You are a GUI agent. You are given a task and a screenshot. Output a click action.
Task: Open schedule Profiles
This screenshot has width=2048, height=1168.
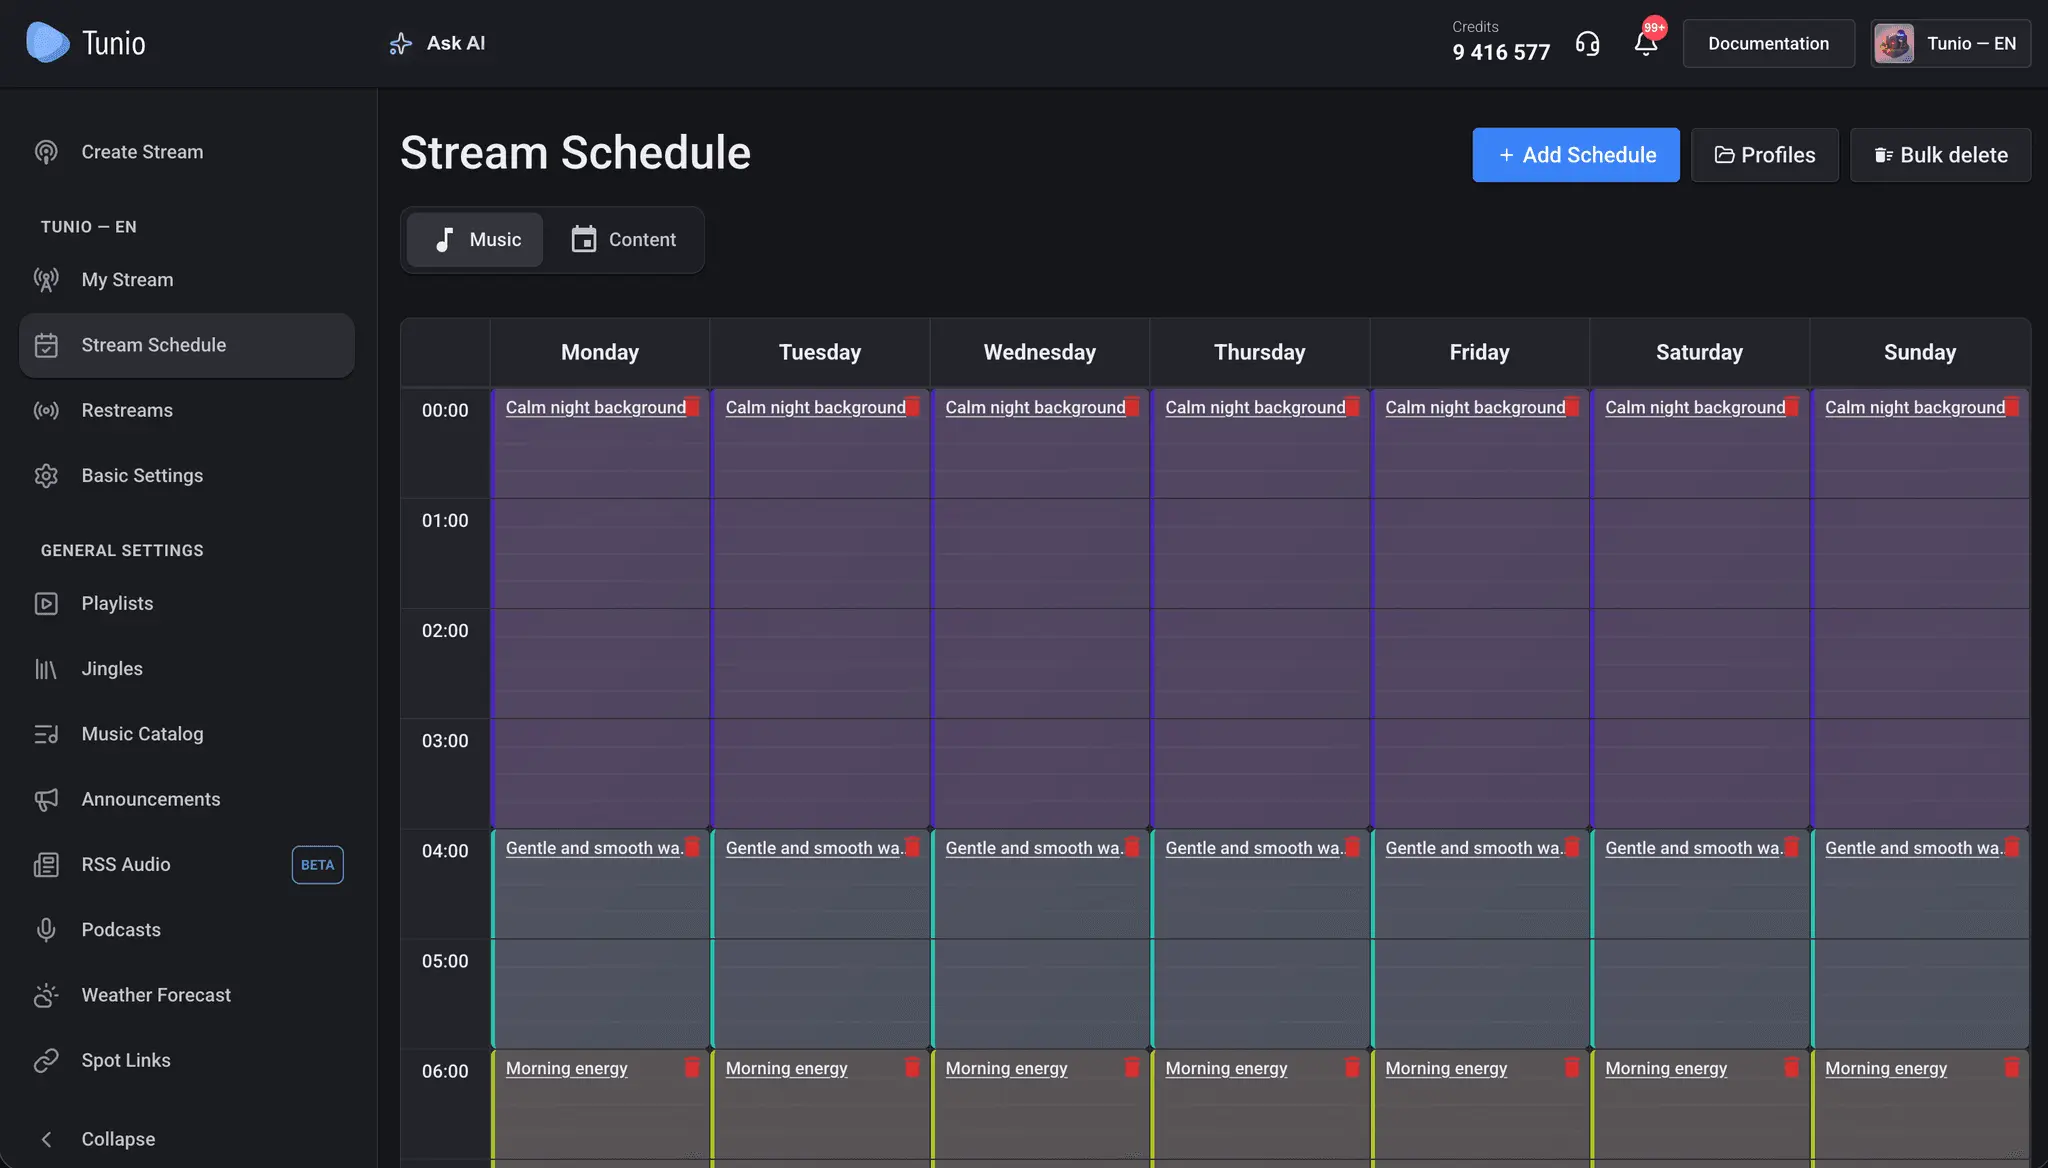point(1765,155)
